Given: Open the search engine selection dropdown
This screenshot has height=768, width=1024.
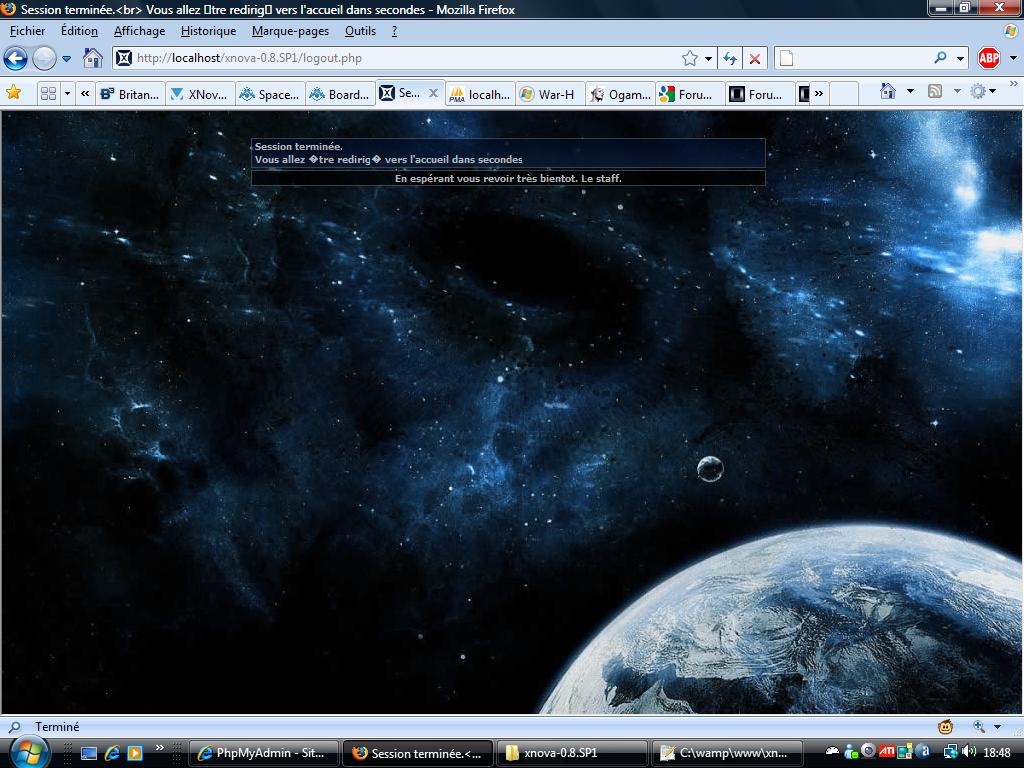Looking at the screenshot, I should tap(961, 59).
